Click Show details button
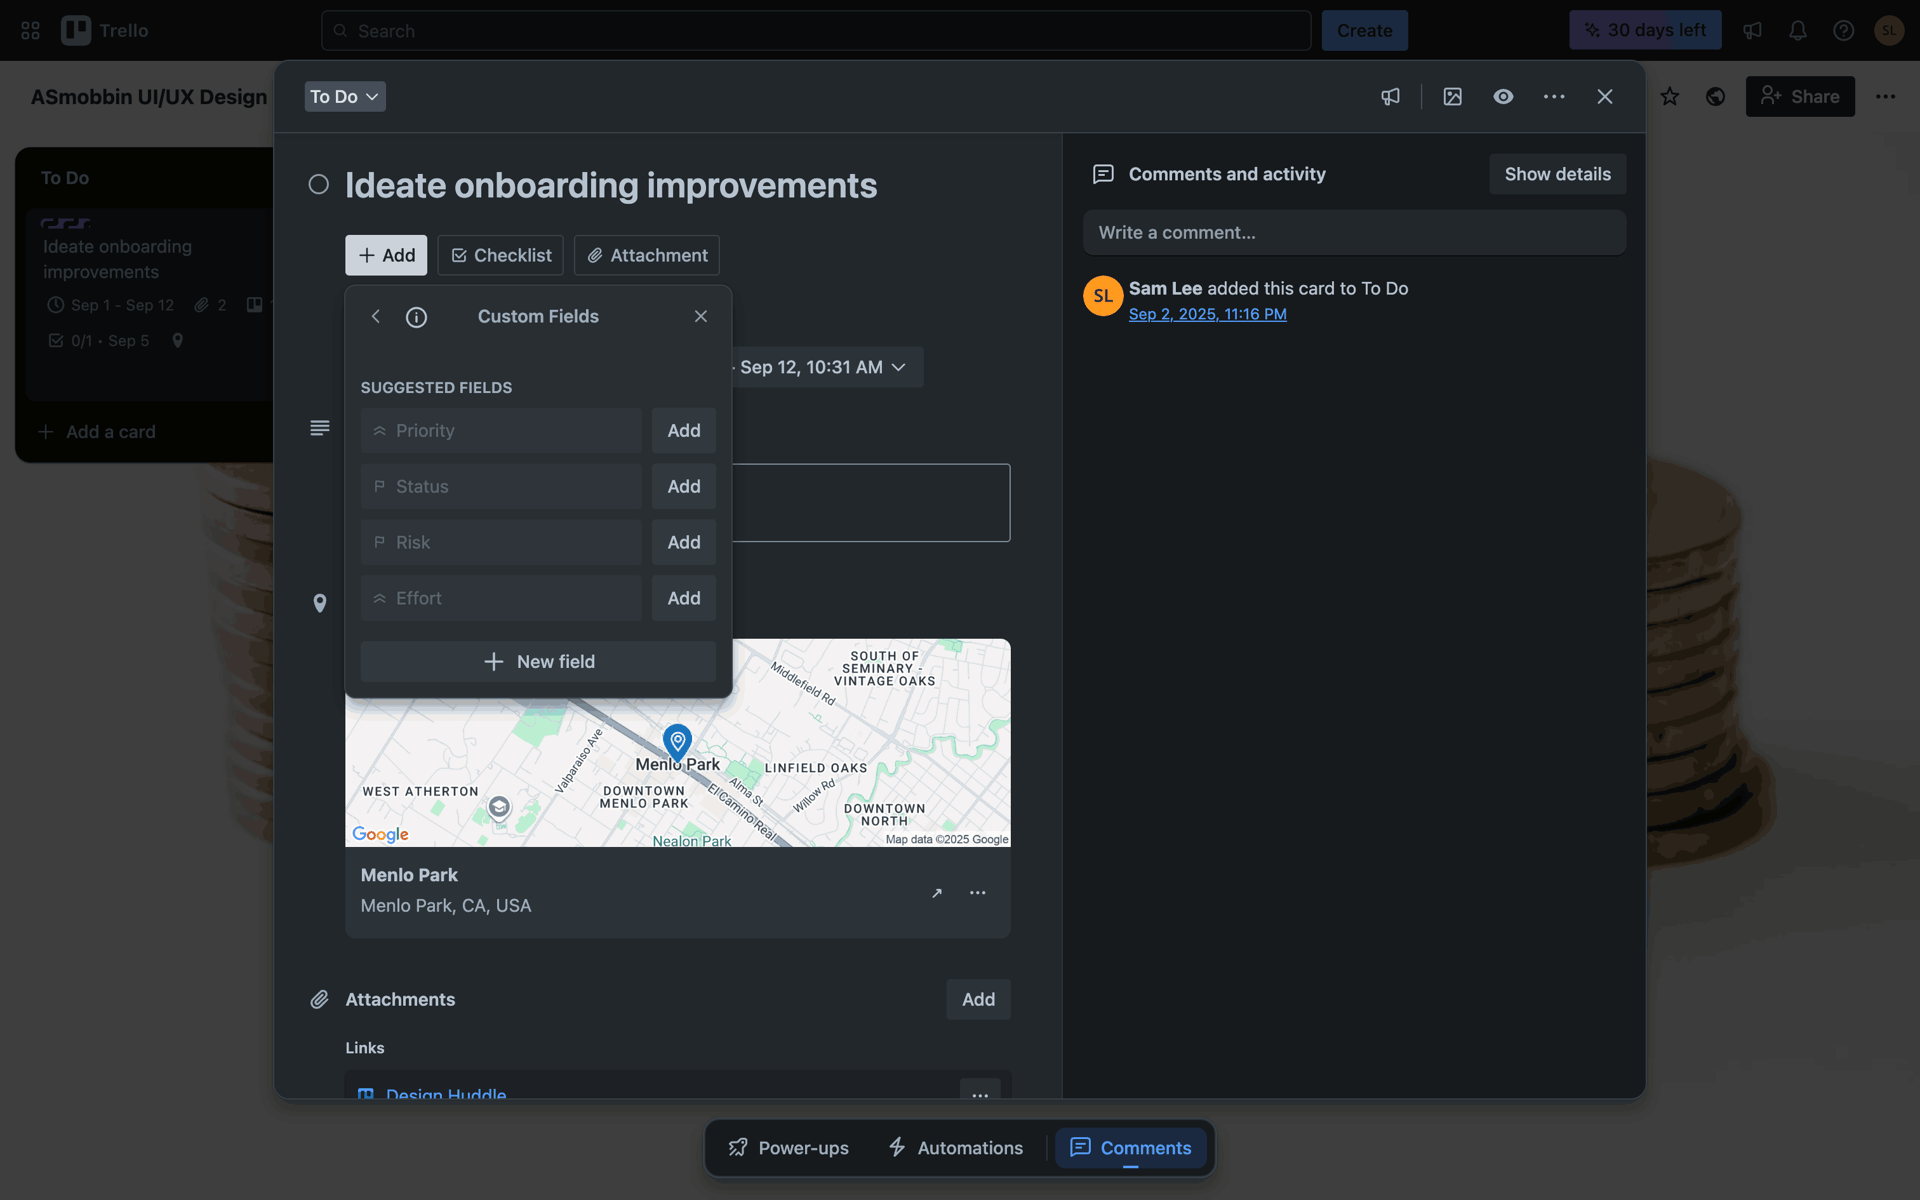 1557,174
